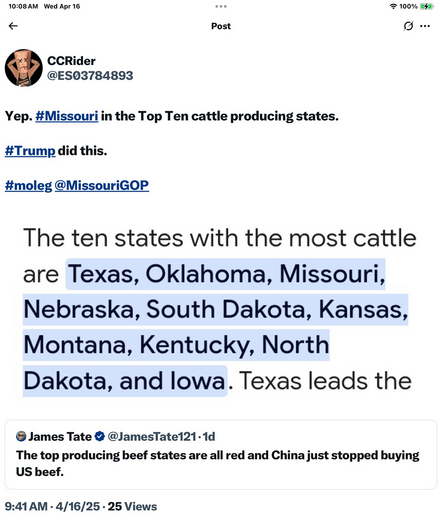View the 25 Views count
Image resolution: width=442 pixels, height=520 pixels.
pos(132,506)
